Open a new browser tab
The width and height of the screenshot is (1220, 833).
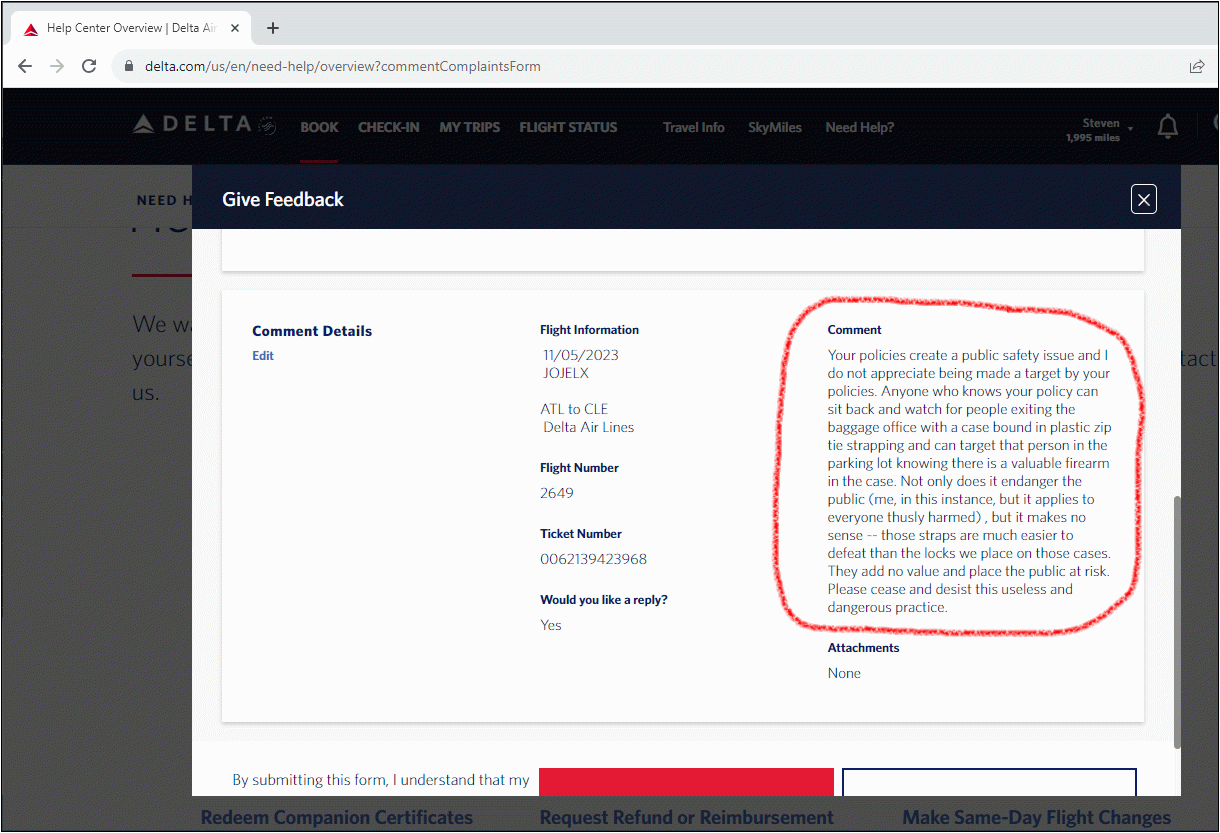pyautogui.click(x=273, y=28)
